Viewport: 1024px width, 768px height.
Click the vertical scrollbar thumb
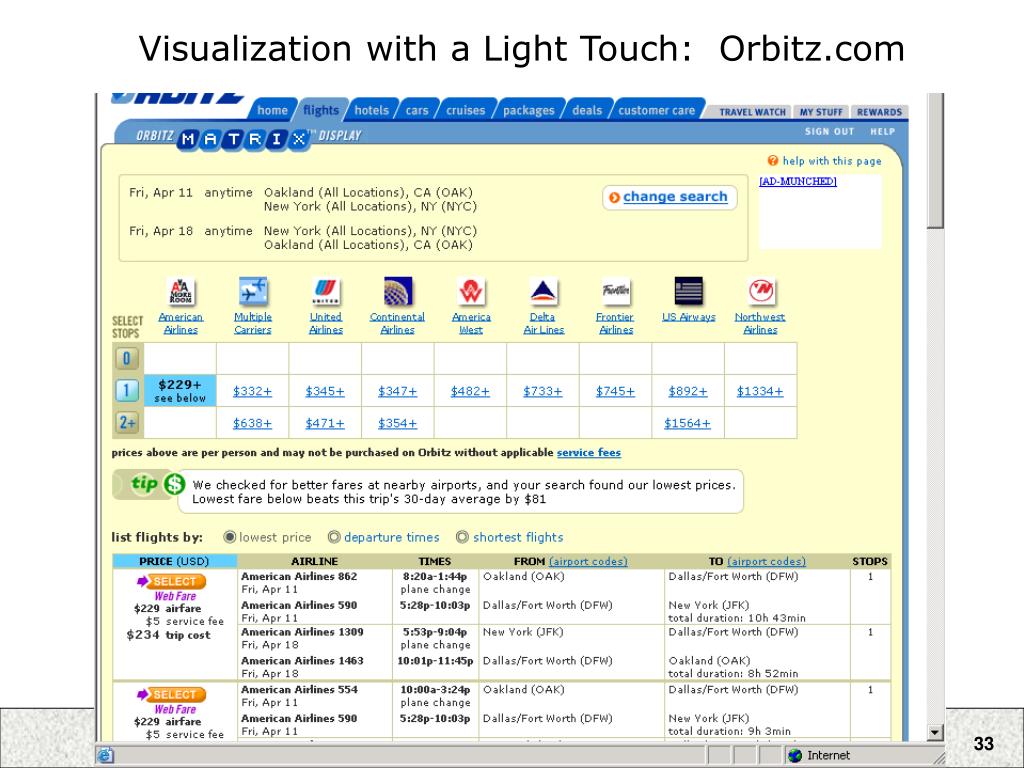click(935, 161)
